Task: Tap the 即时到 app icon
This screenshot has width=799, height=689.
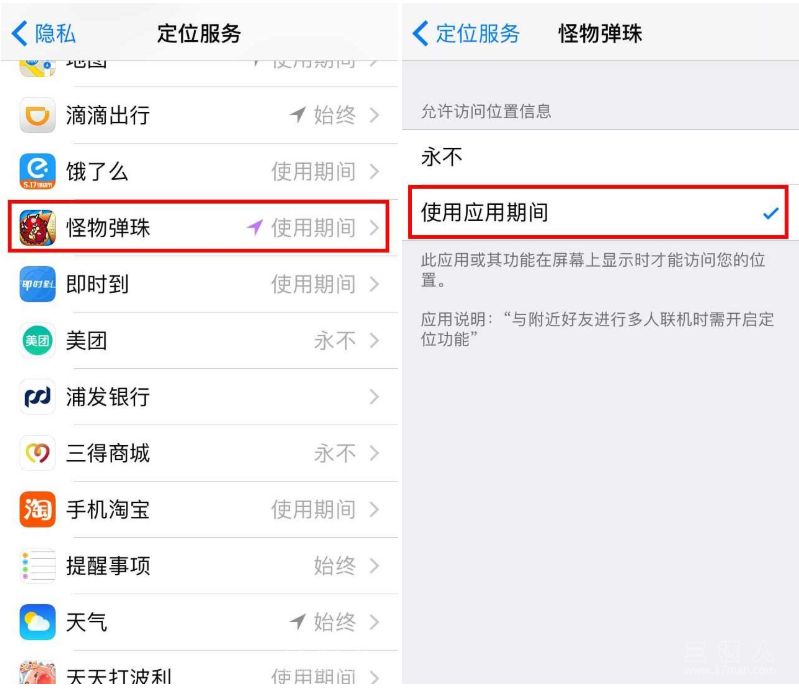Action: (x=38, y=284)
